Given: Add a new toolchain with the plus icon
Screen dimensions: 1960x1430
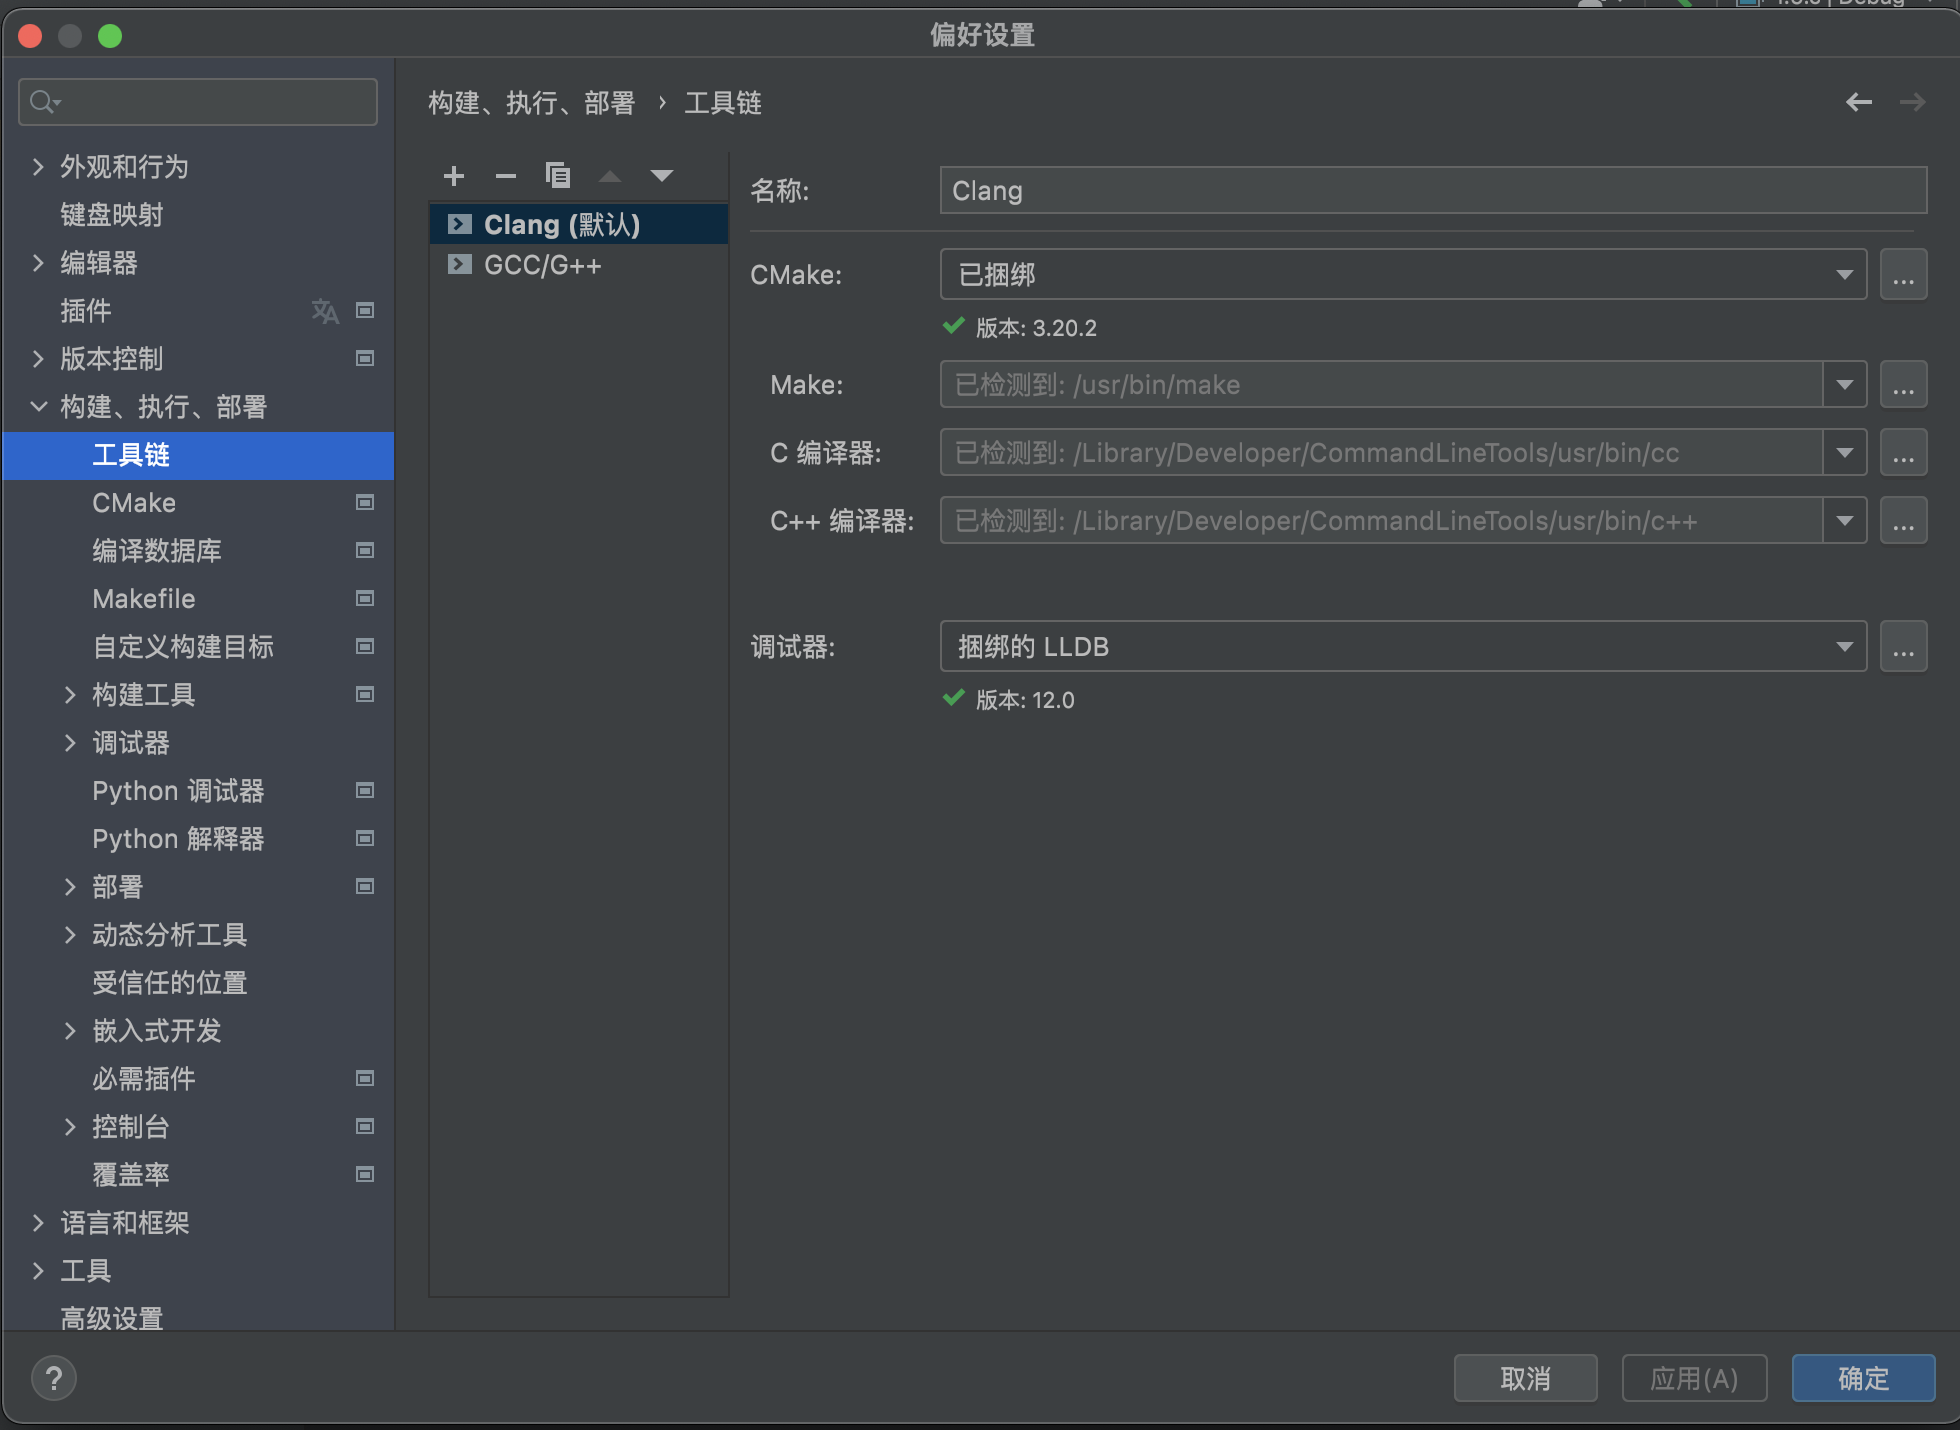Looking at the screenshot, I should [454, 176].
